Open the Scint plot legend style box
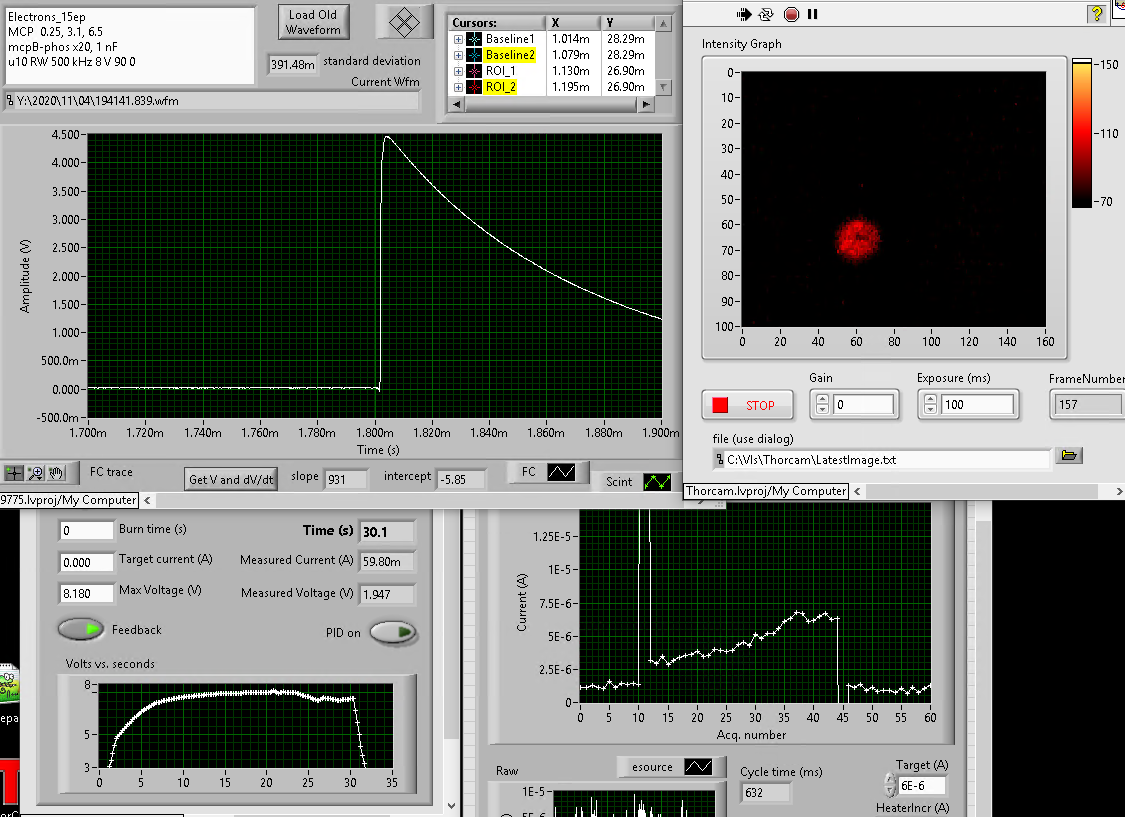Viewport: 1125px width, 817px height. 657,482
